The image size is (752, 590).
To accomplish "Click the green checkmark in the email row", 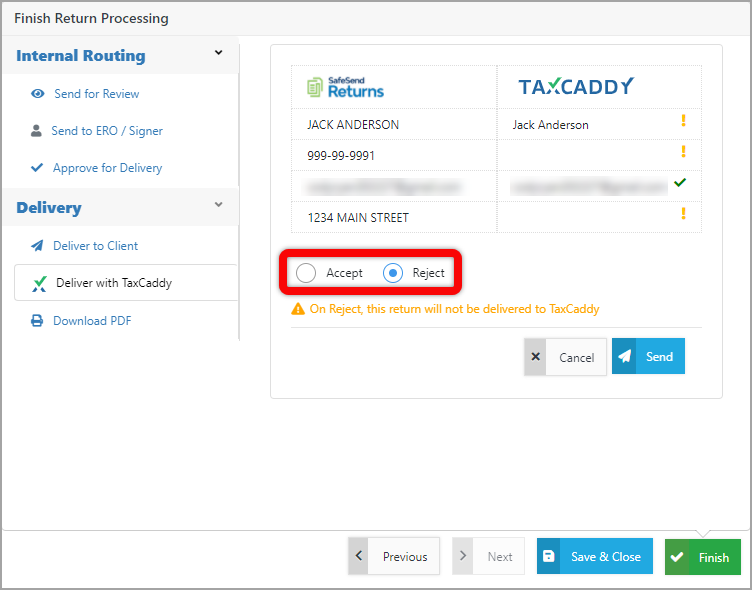I will 680,183.
